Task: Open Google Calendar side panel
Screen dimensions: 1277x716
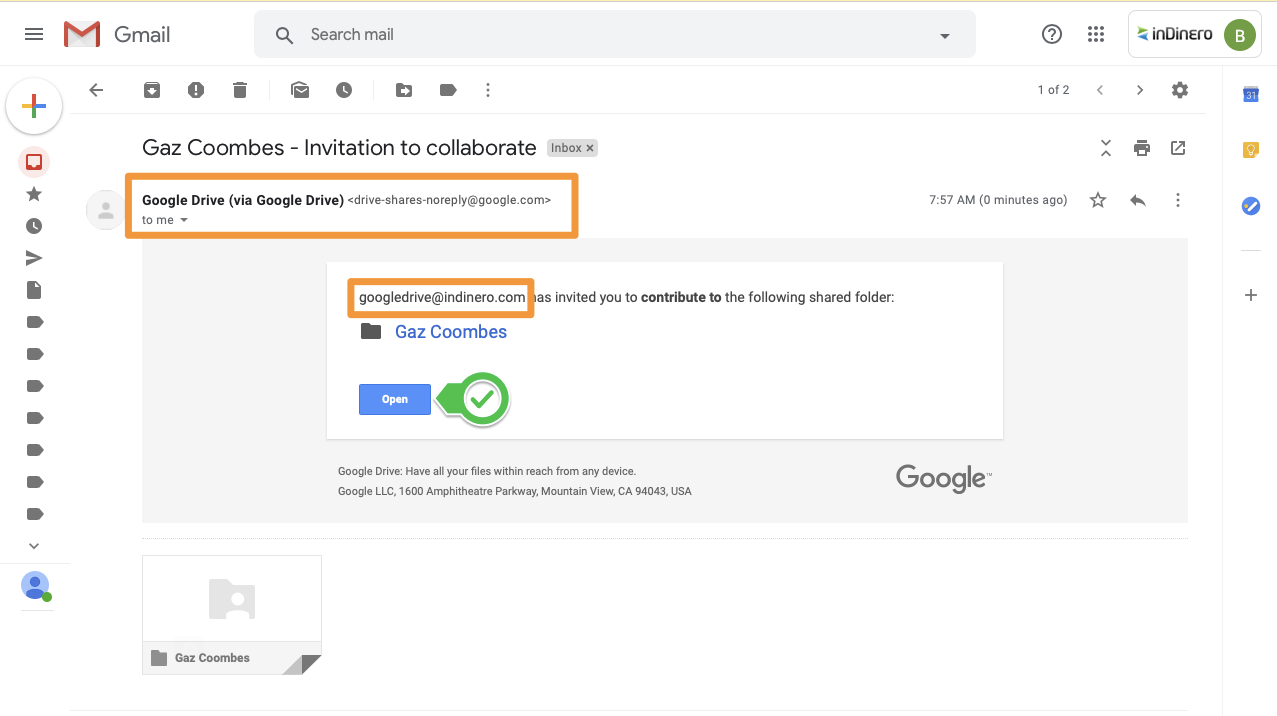Action: point(1250,95)
